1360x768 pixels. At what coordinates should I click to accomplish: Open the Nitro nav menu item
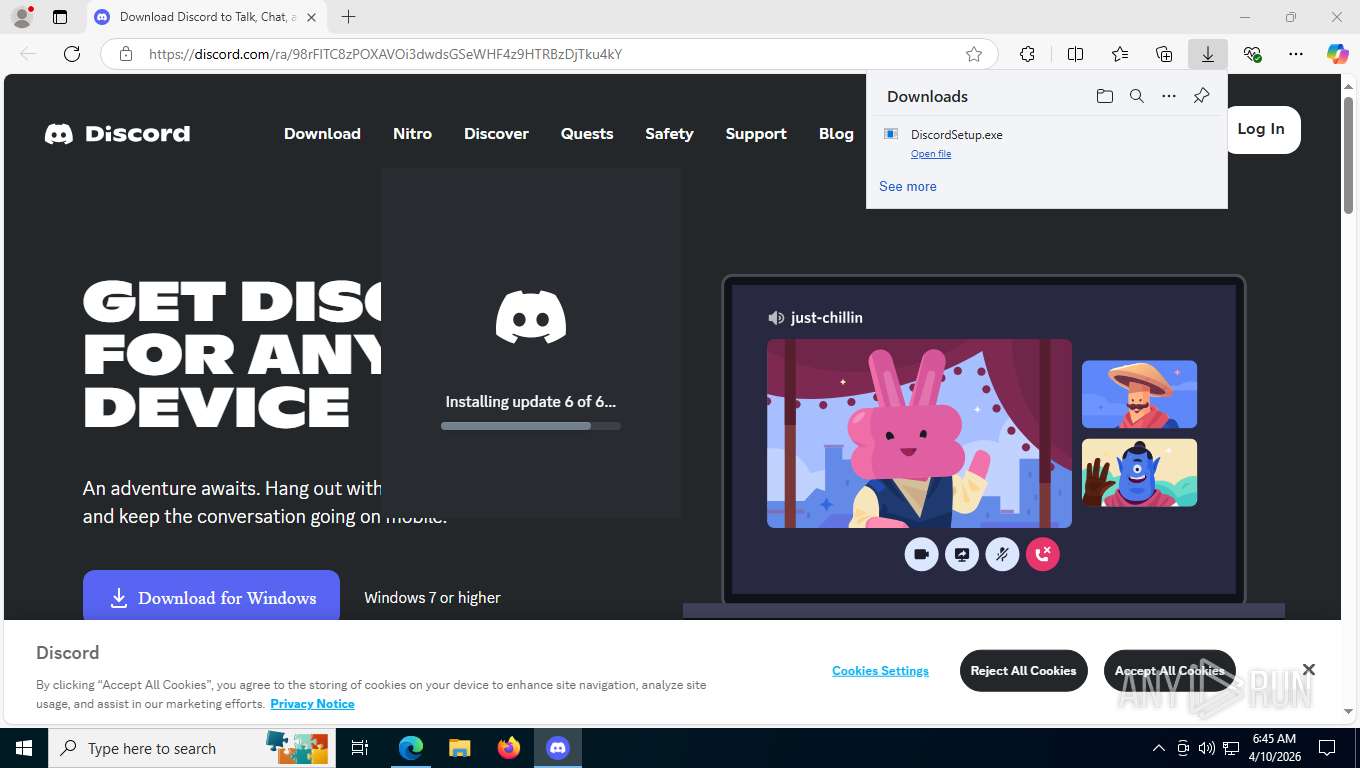point(412,134)
